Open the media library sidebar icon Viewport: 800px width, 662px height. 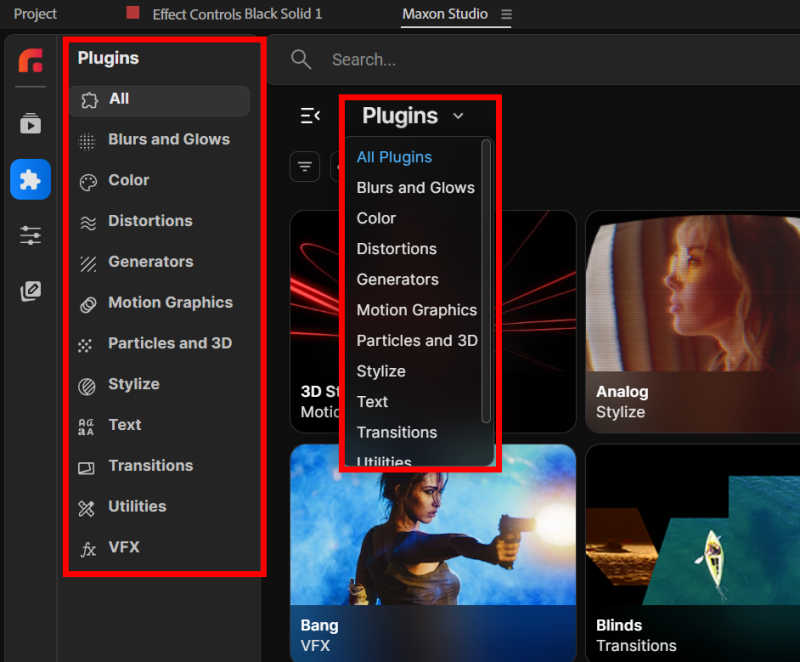tap(30, 124)
